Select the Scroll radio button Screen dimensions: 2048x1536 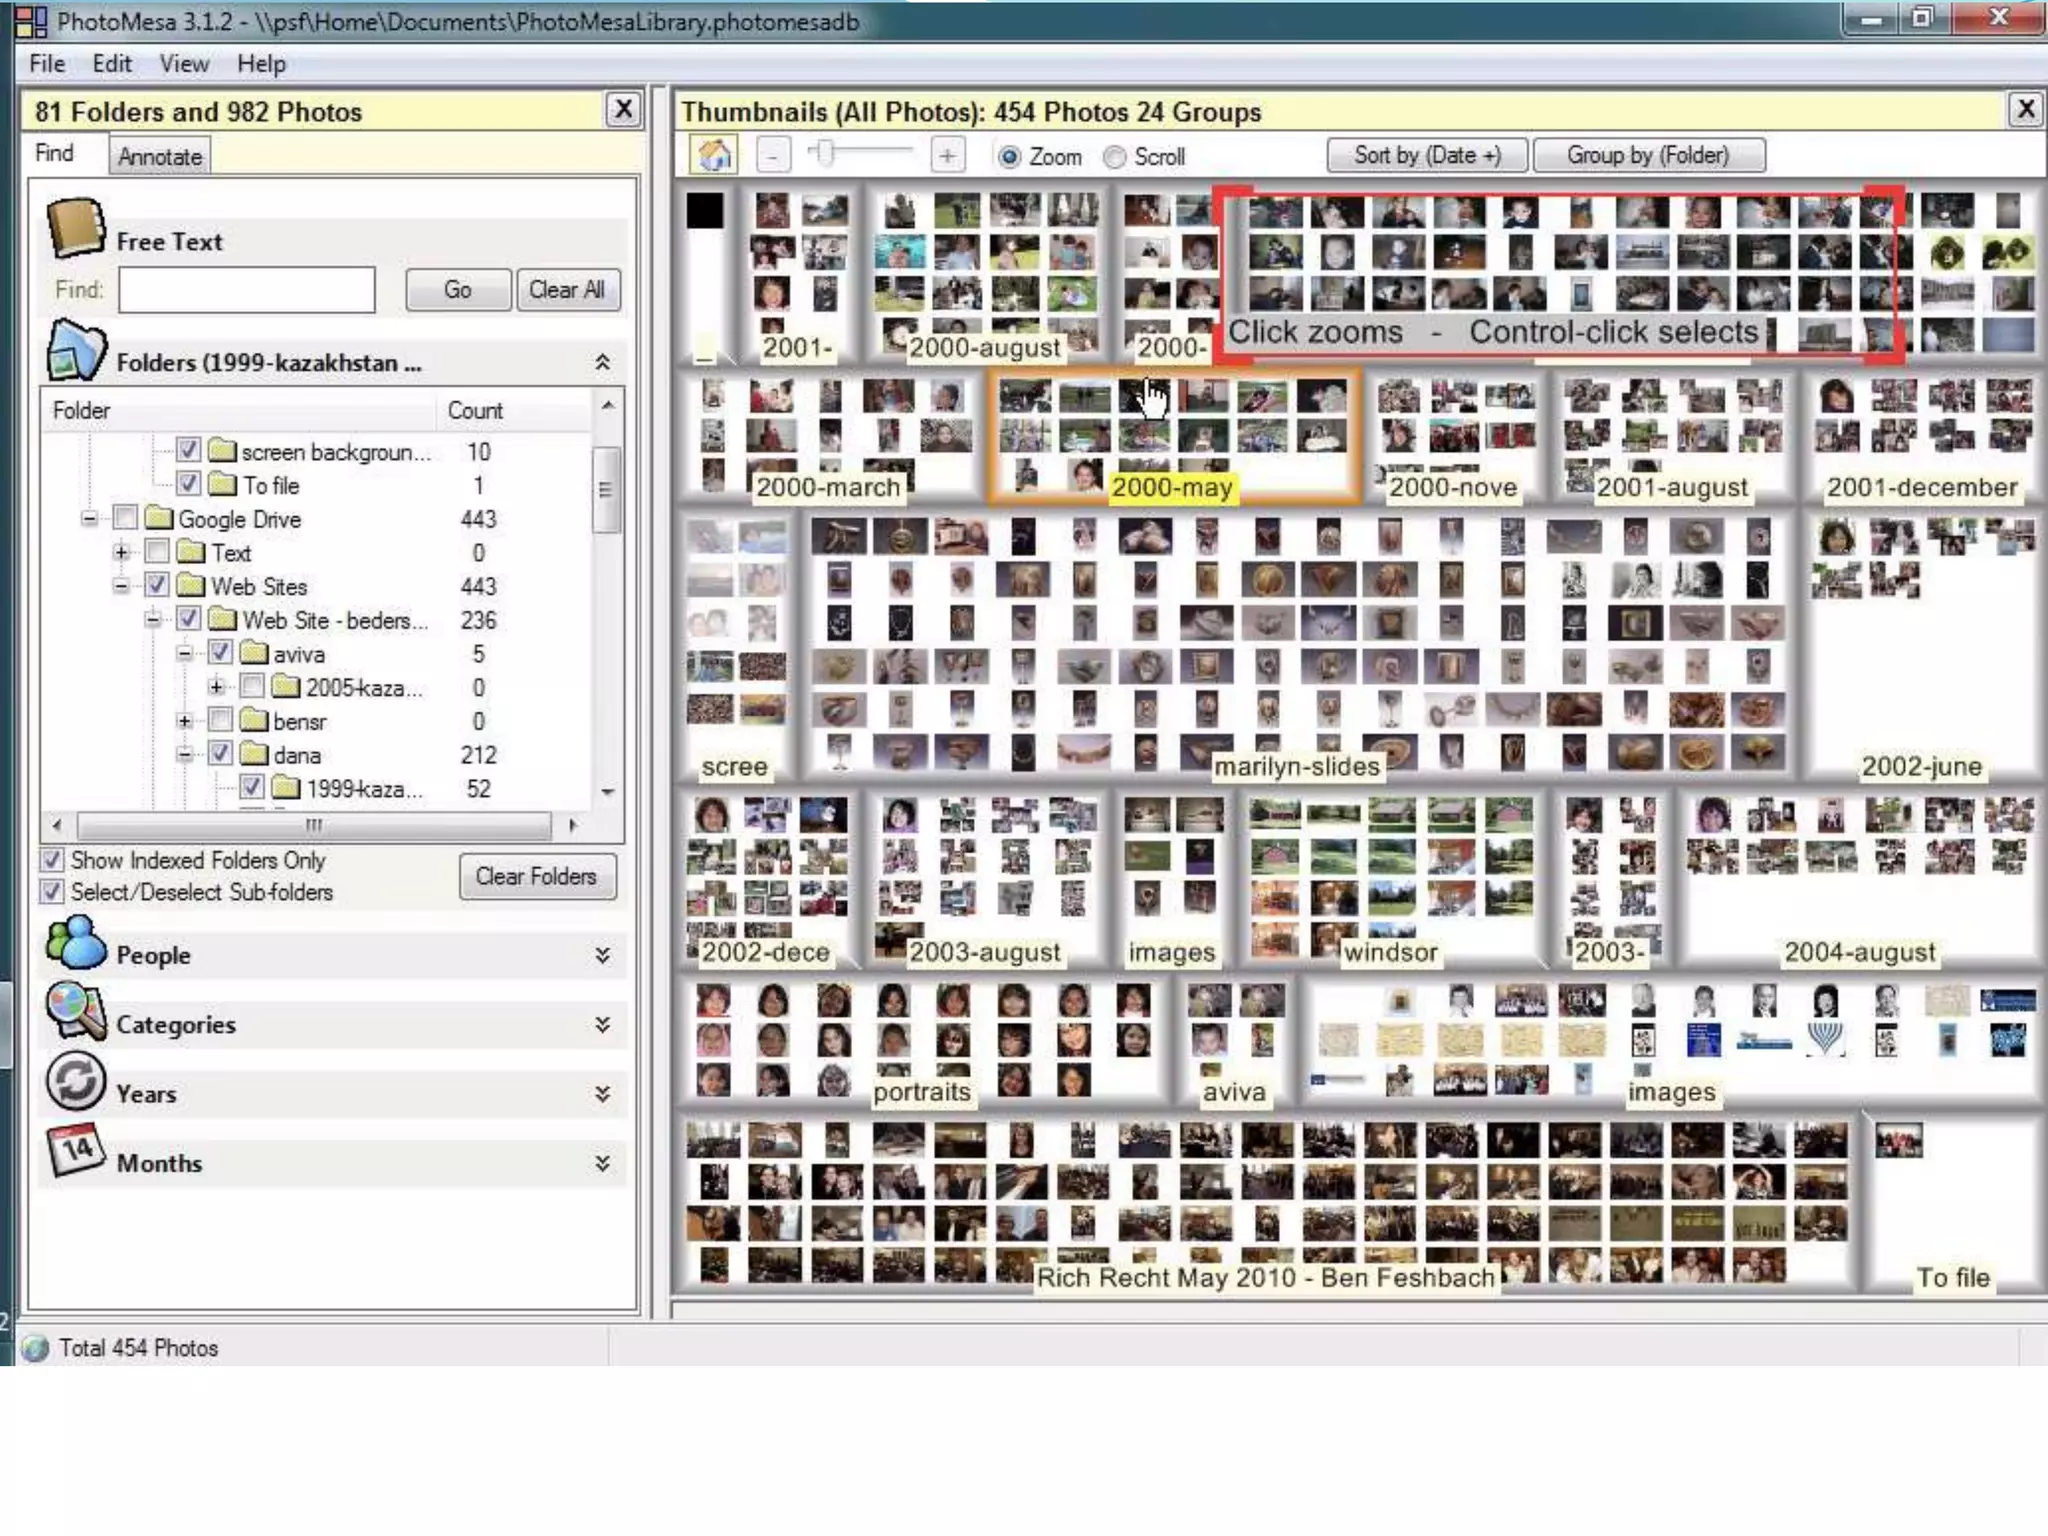click(x=1114, y=157)
